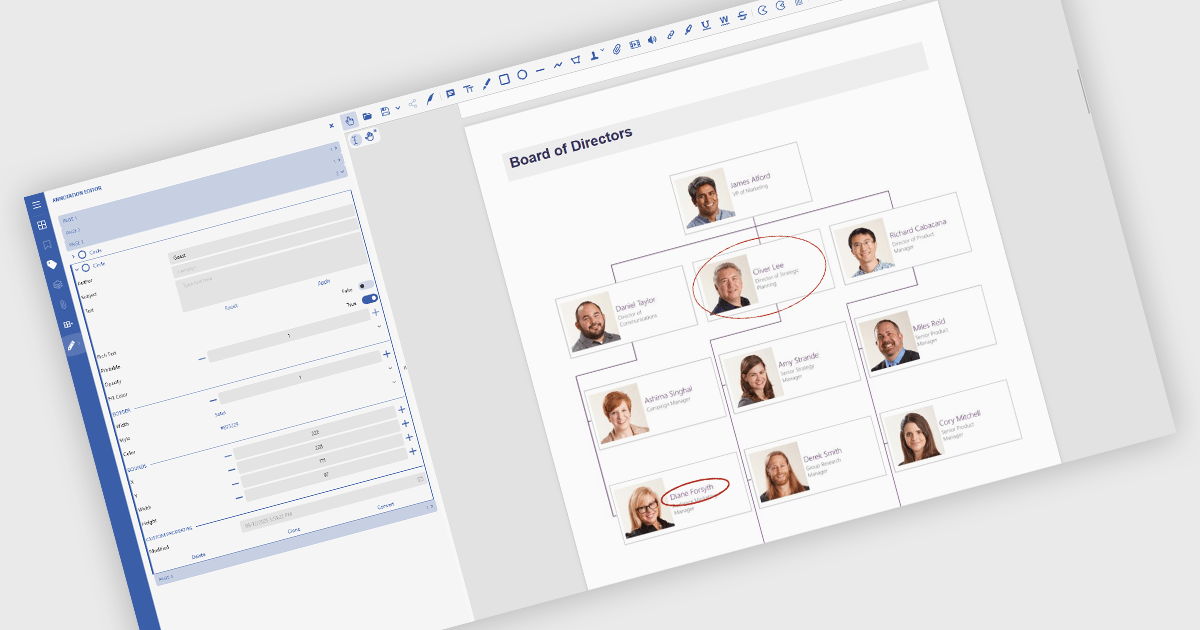Open the hamburger menu in sidebar
The height and width of the screenshot is (630, 1200).
point(36,205)
